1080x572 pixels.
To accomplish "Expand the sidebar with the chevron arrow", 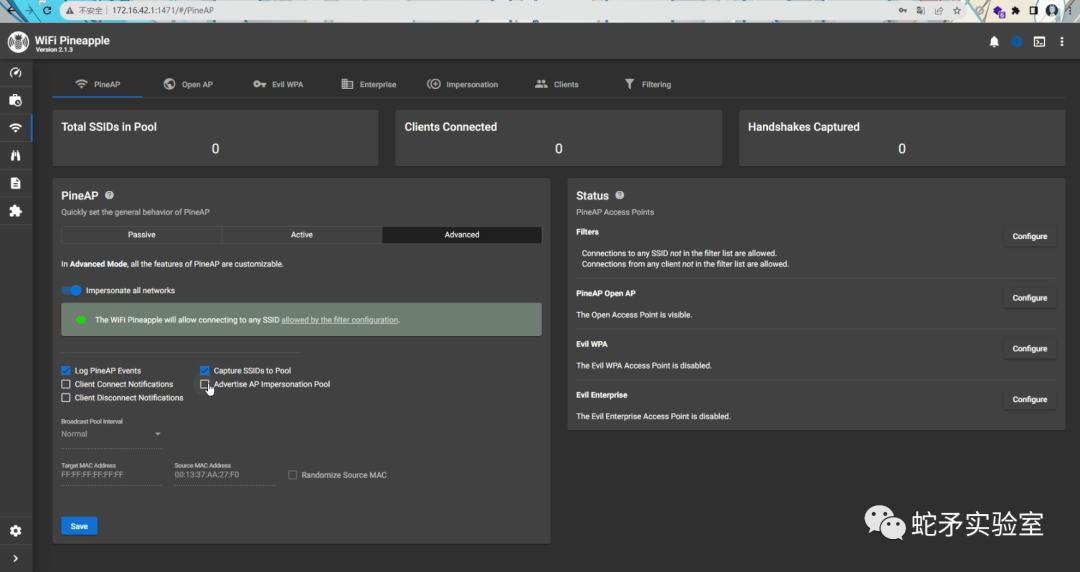I will [15, 558].
